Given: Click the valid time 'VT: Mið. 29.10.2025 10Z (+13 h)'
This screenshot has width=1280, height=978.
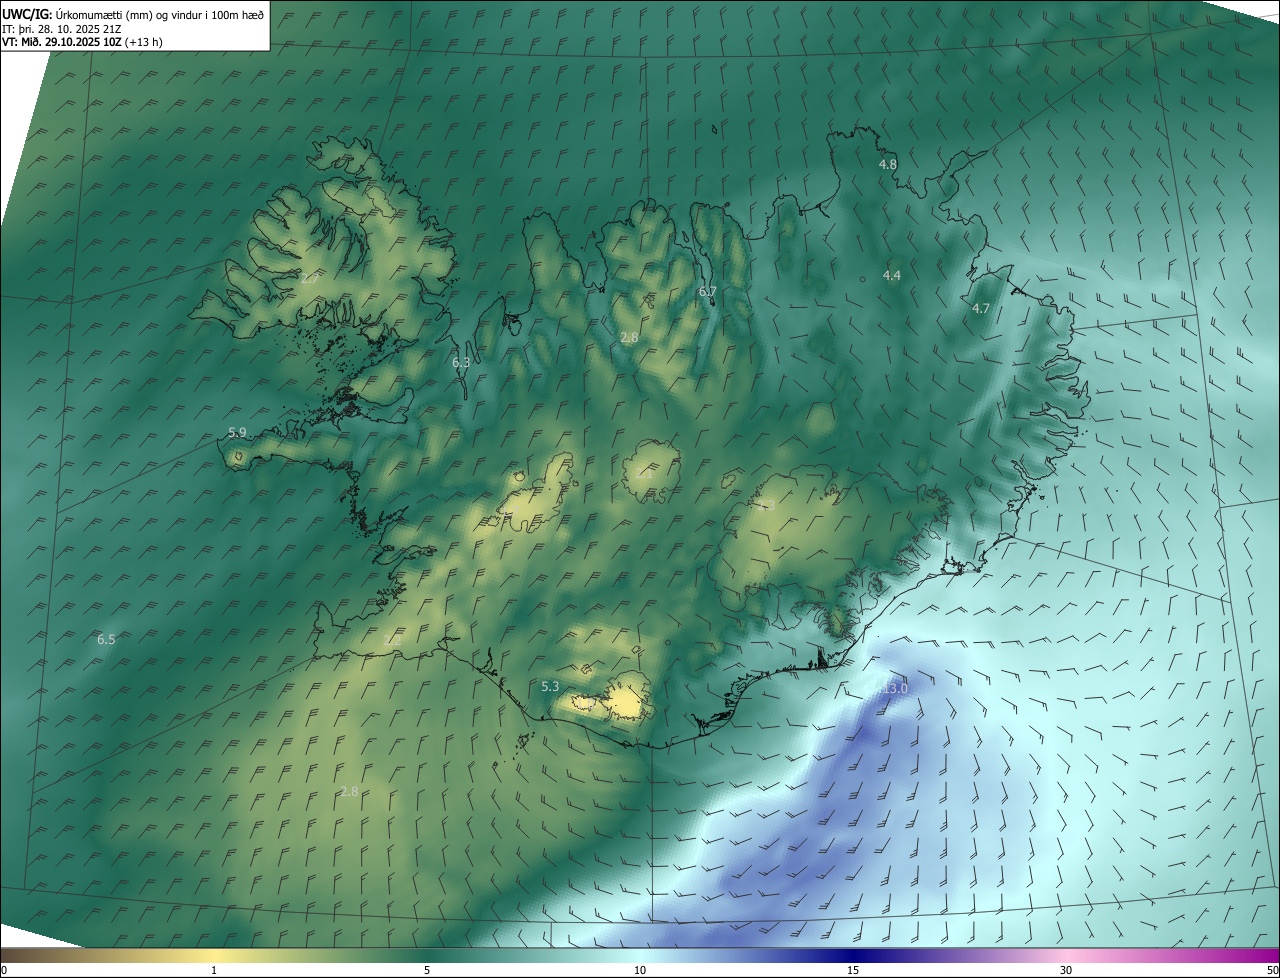Looking at the screenshot, I should (82, 43).
